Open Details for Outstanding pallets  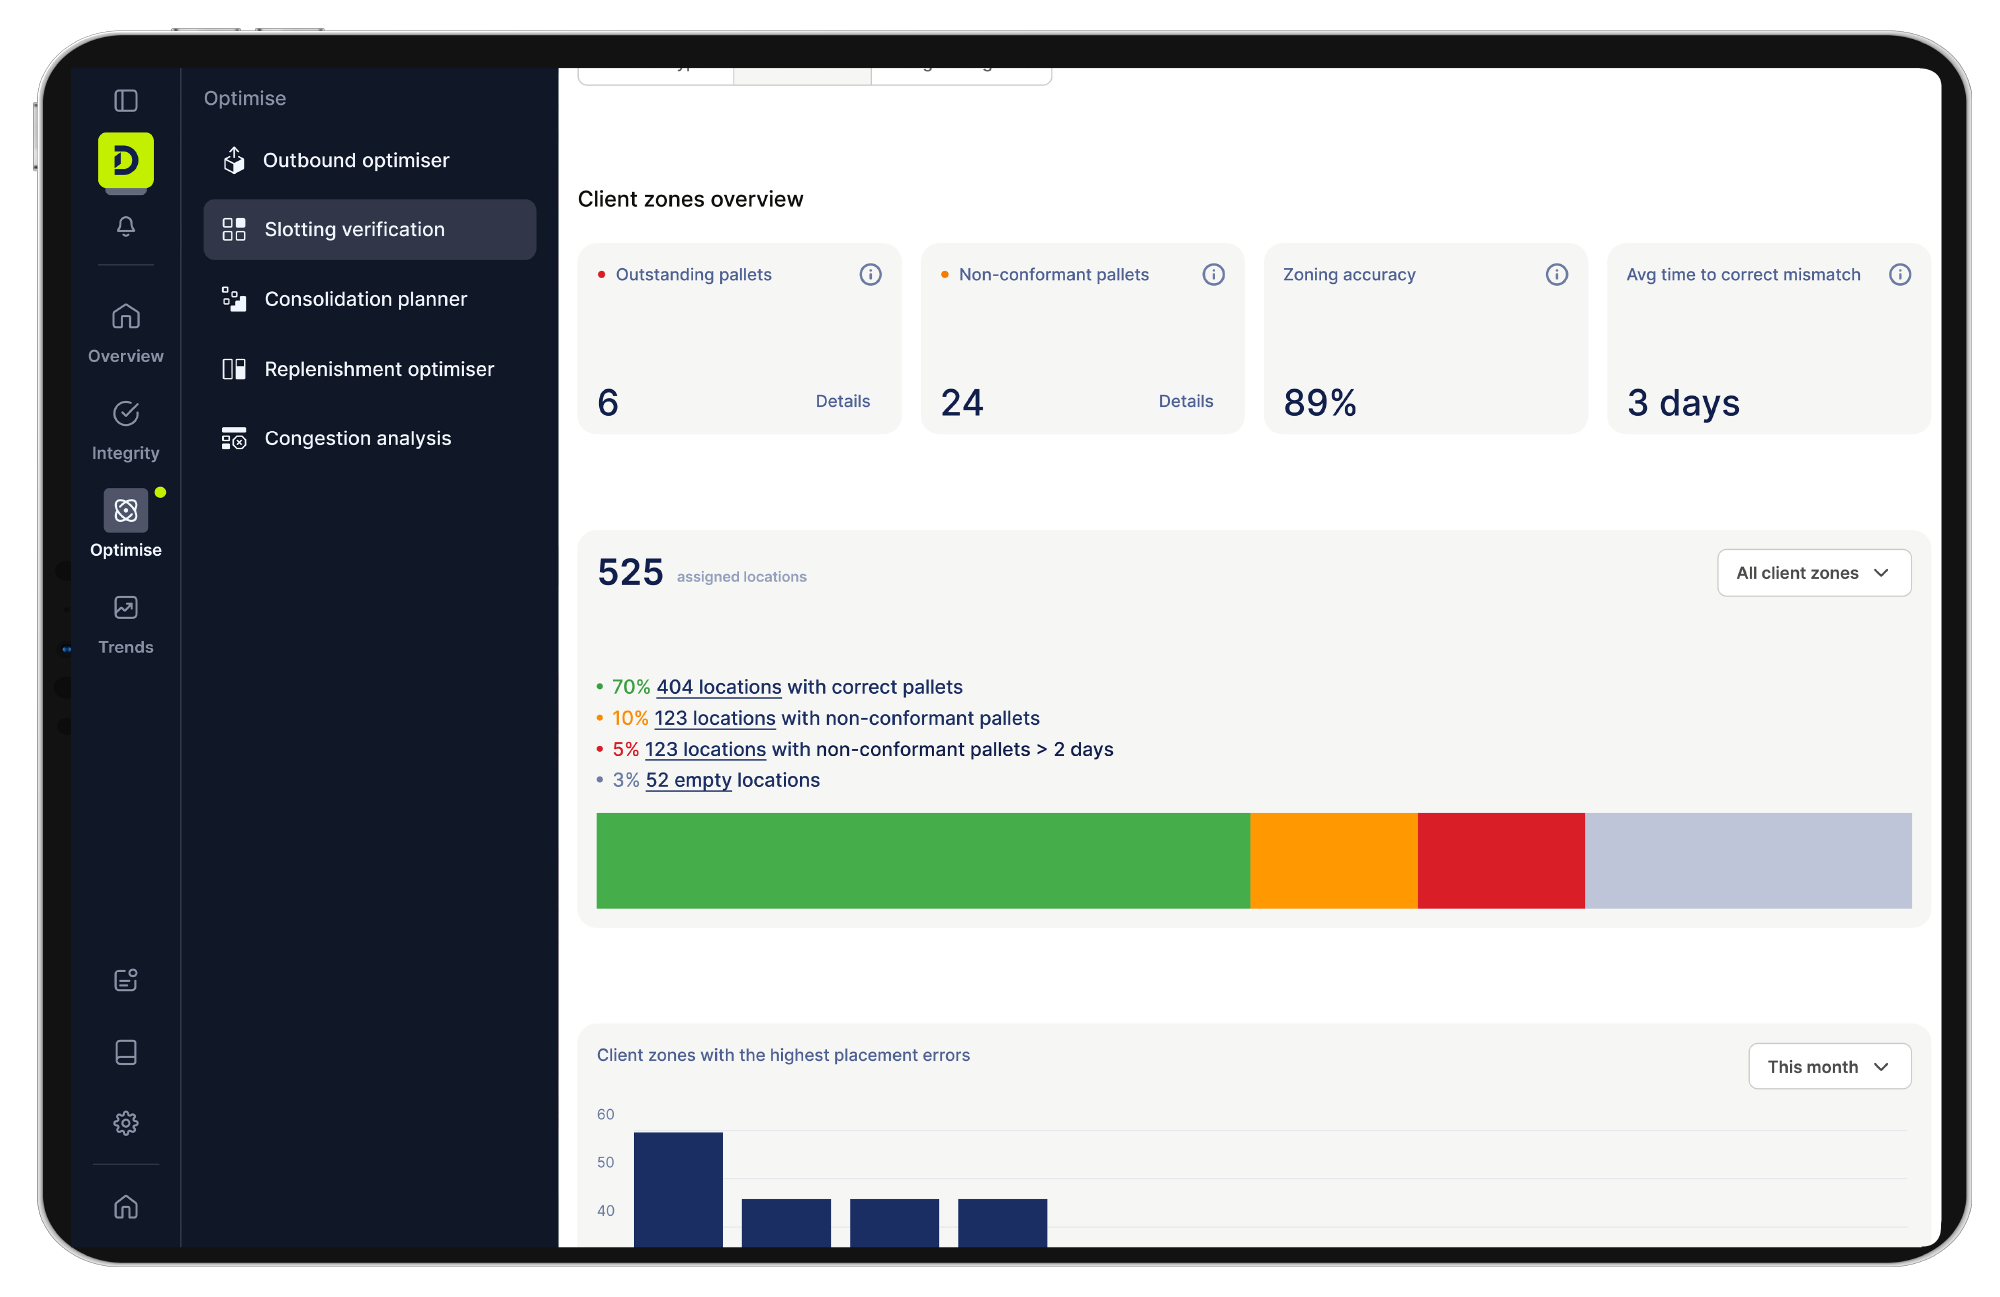[842, 401]
